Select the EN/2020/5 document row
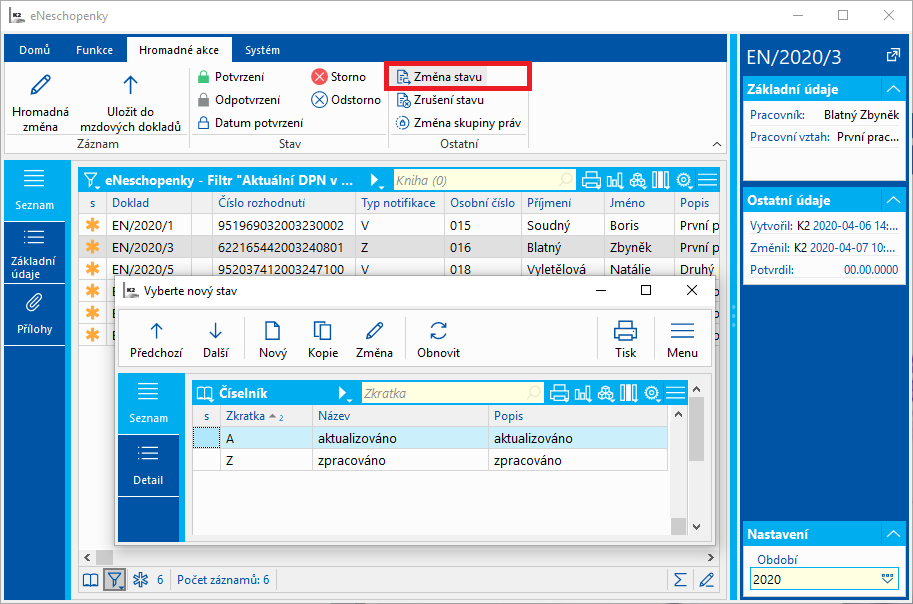Viewport: 913px width, 604px height. tap(399, 269)
